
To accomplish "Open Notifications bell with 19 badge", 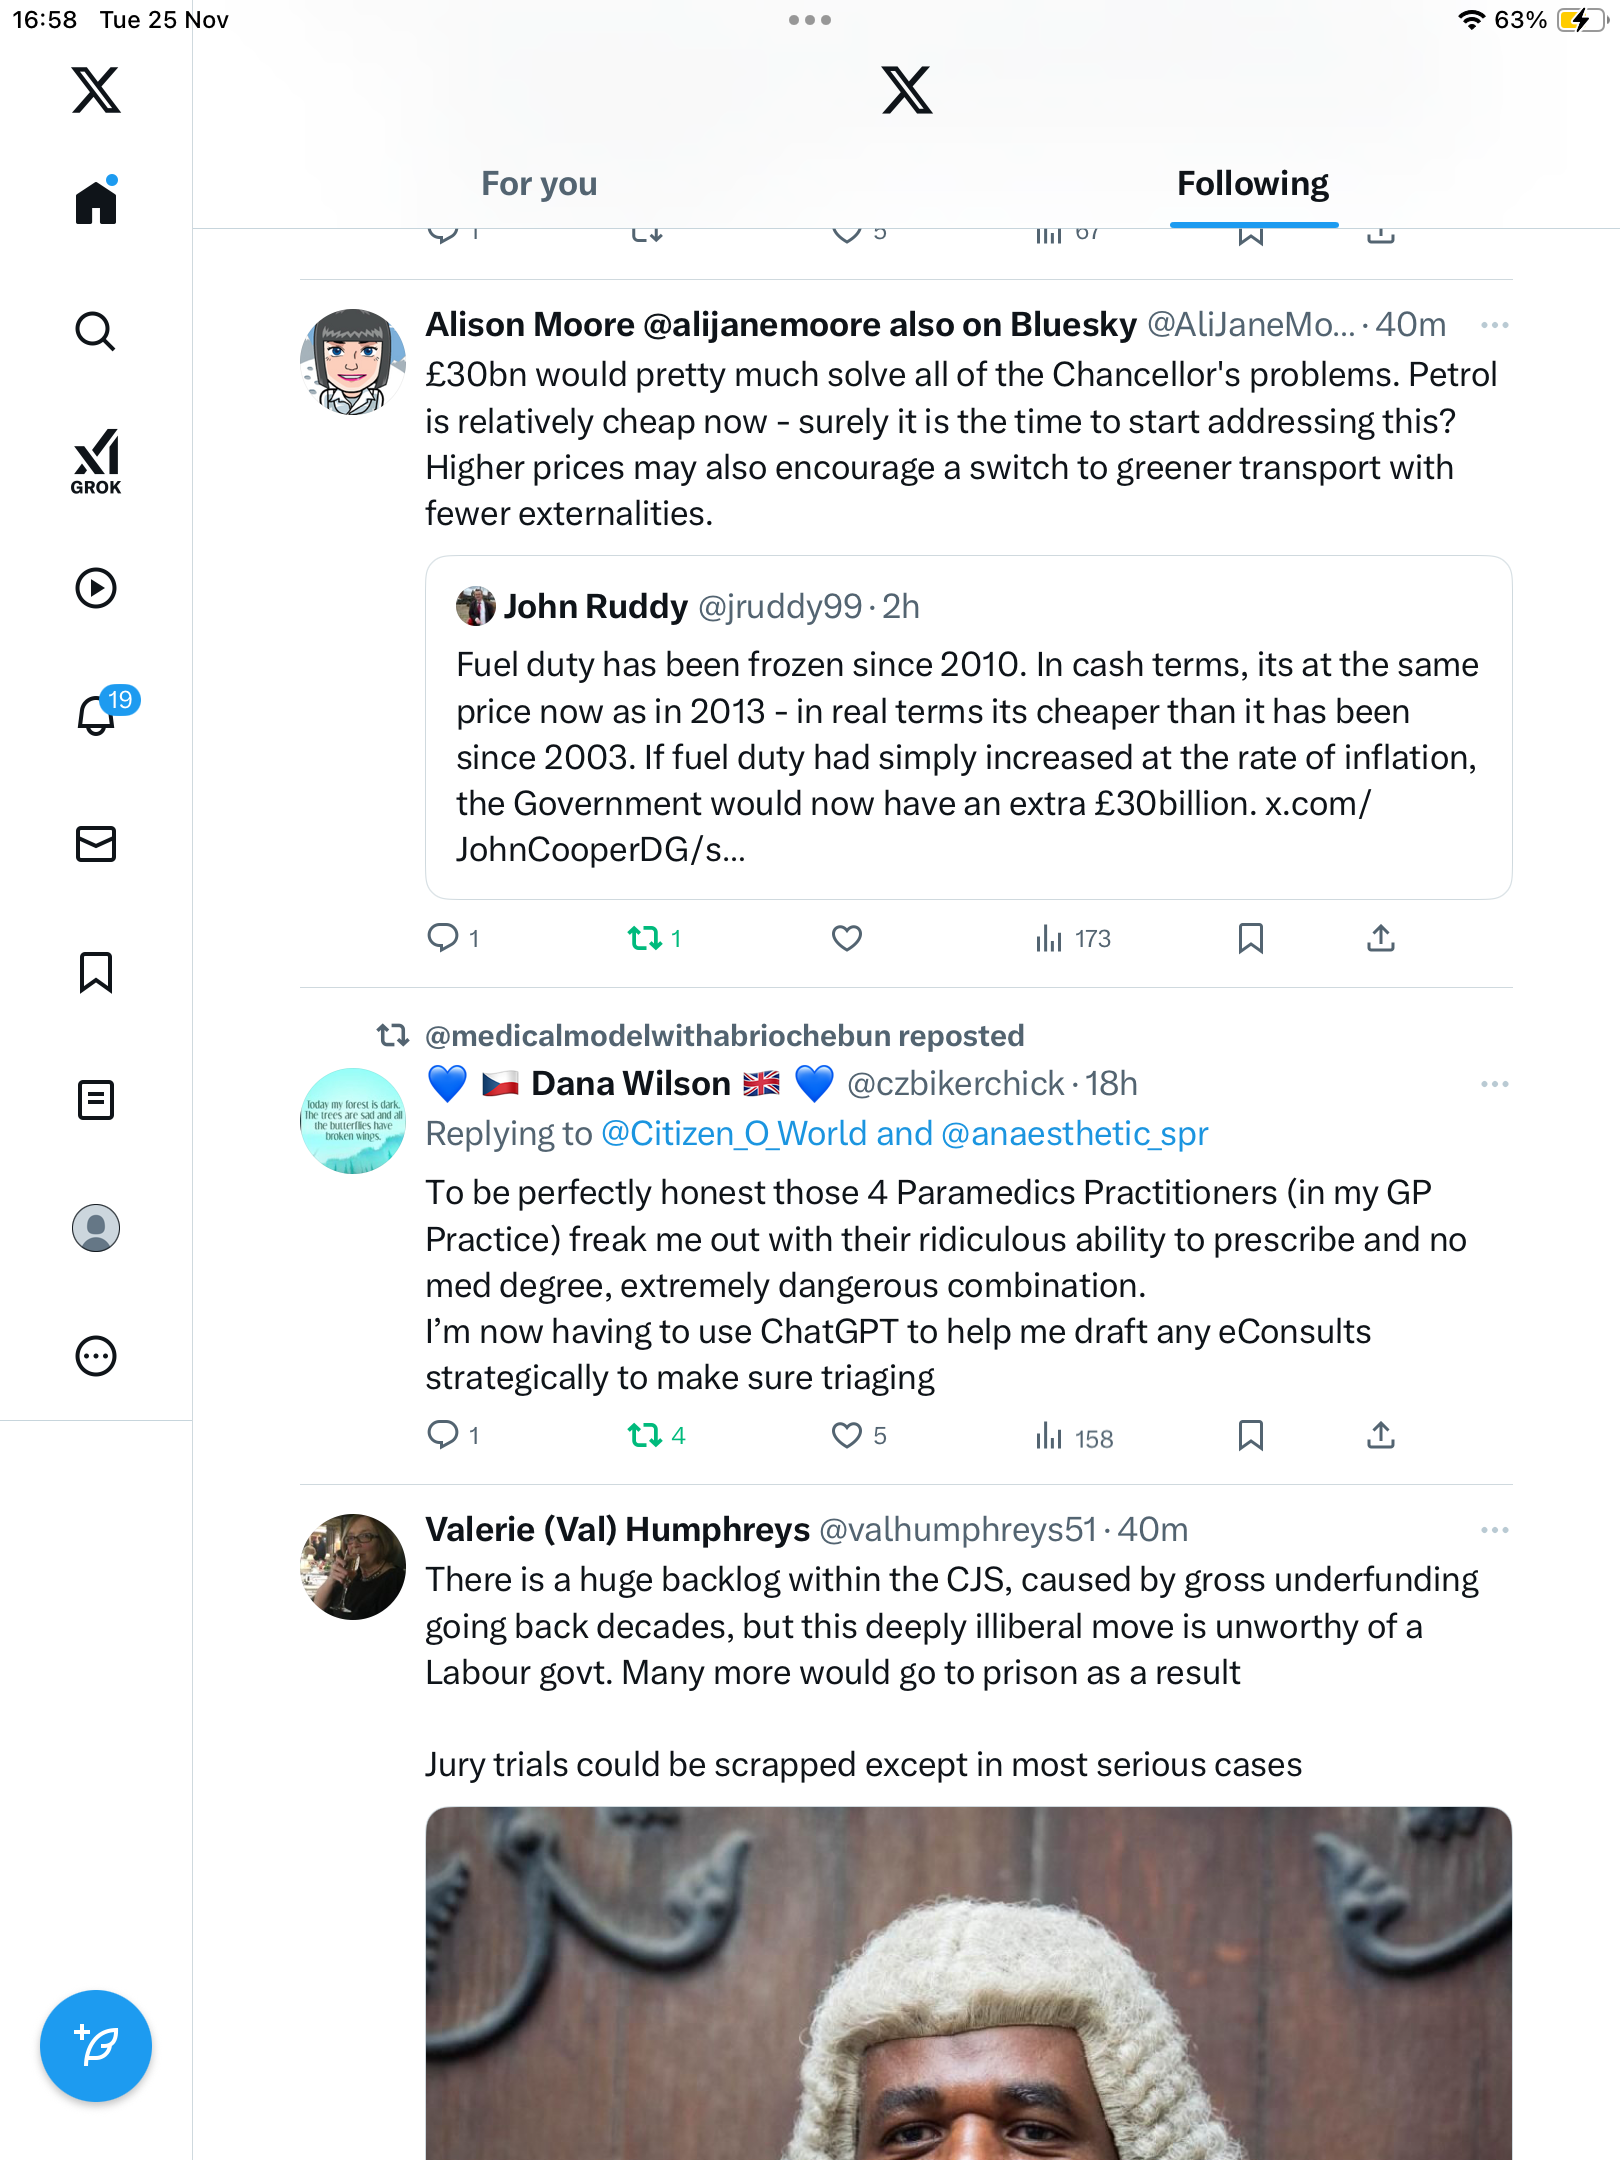I will point(97,714).
